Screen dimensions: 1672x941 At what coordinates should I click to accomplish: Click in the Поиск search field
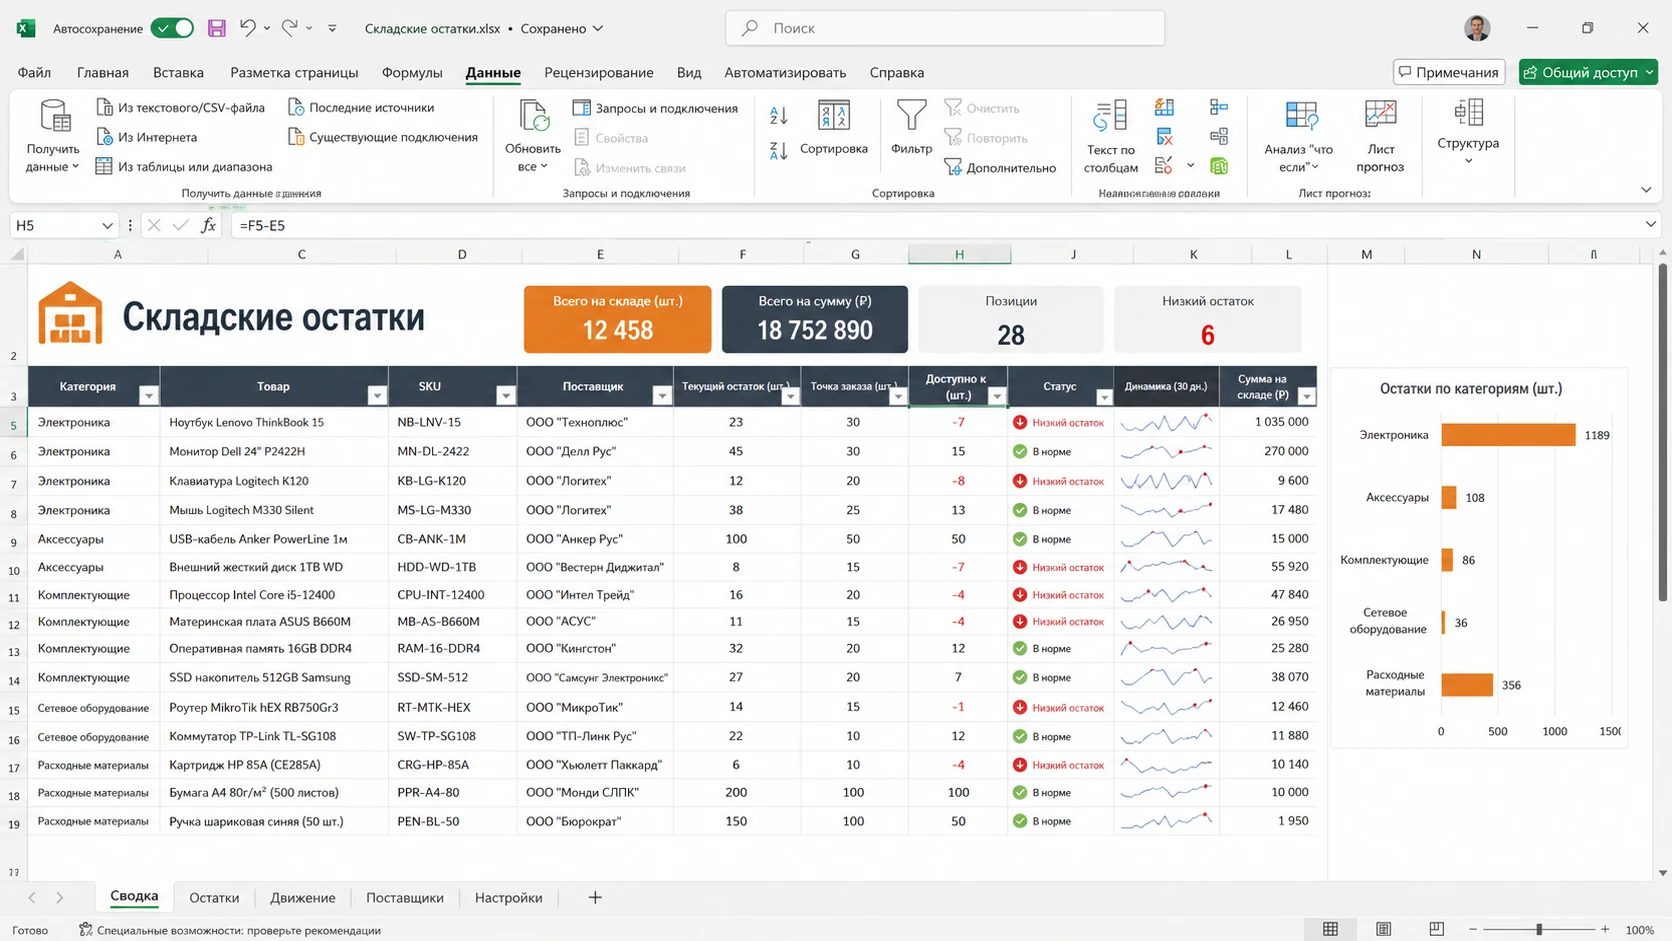pyautogui.click(x=945, y=28)
